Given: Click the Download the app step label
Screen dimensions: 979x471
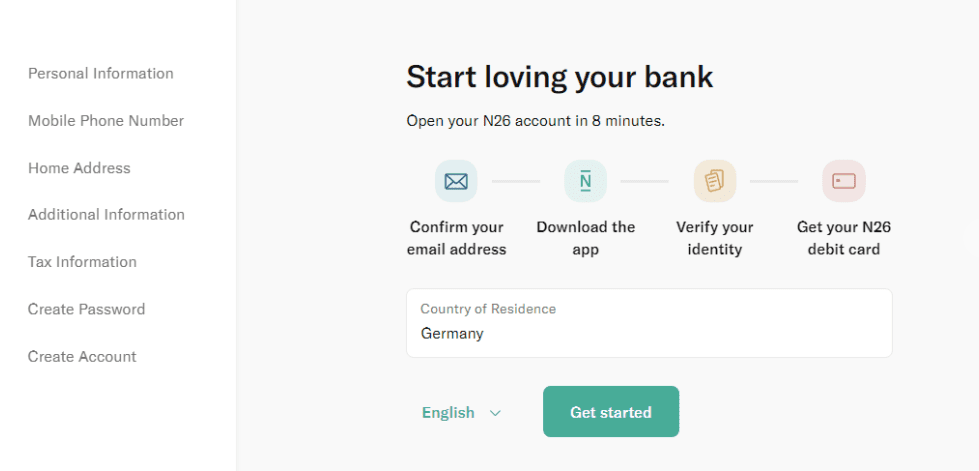Looking at the screenshot, I should click(x=586, y=238).
